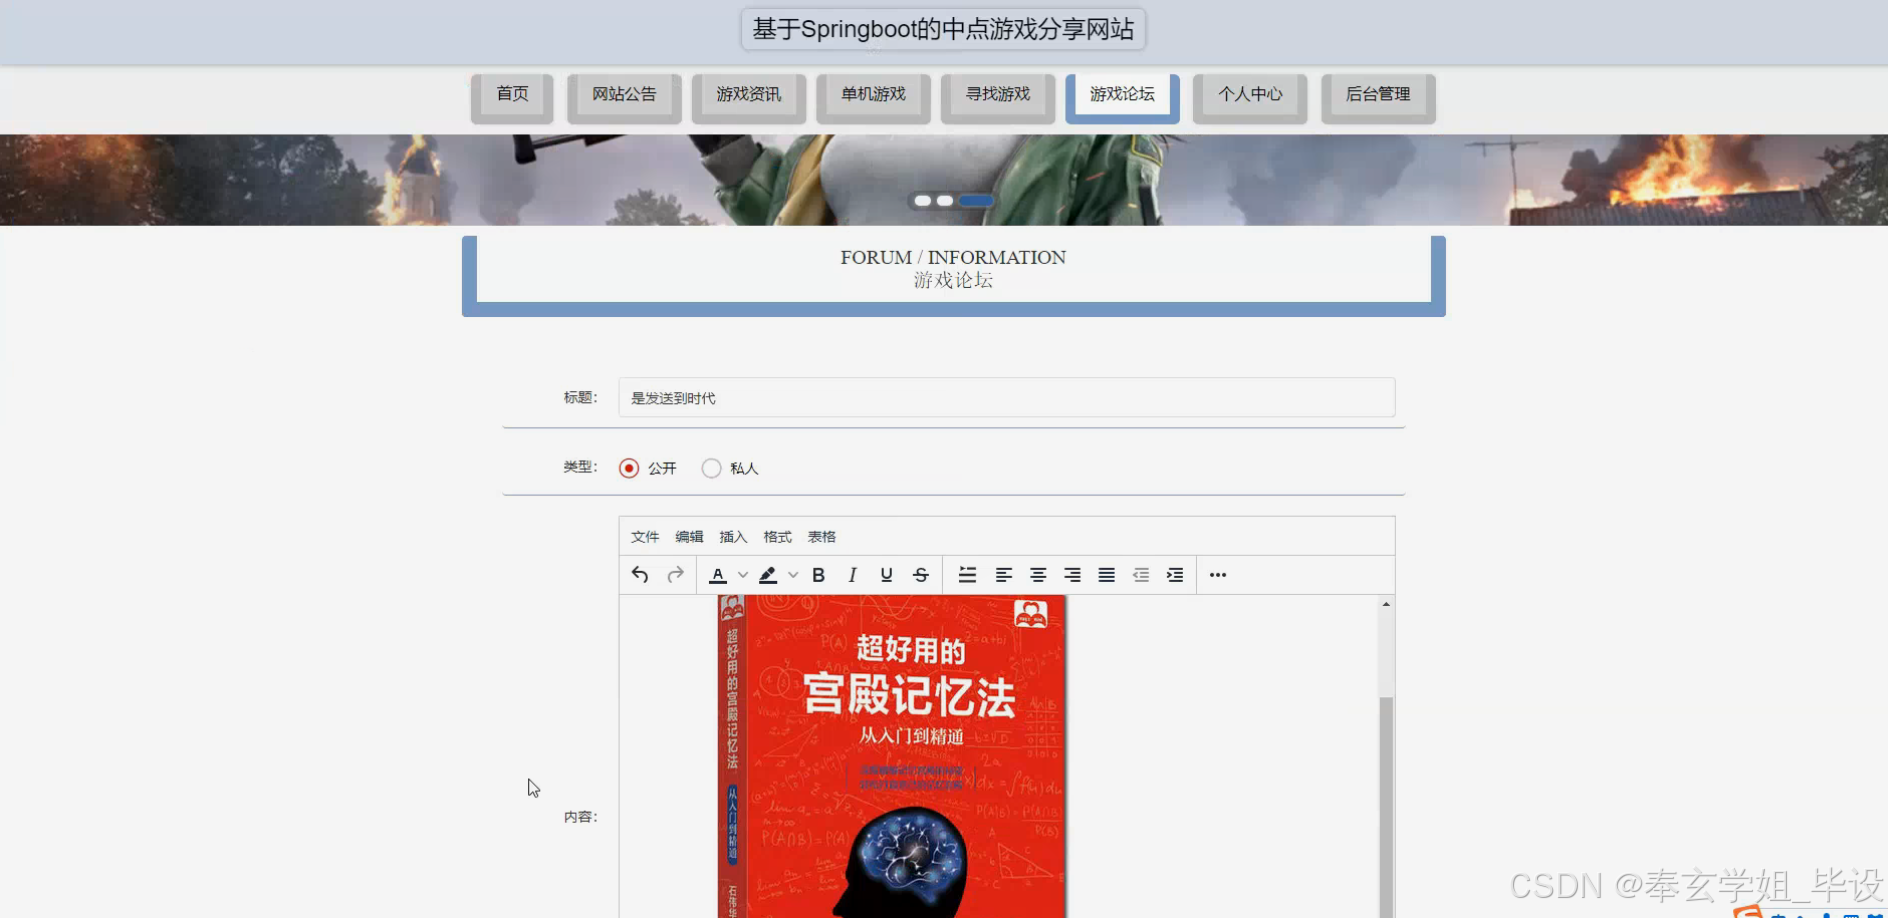Click the editor vertical scrollbar thumb

(x=1386, y=806)
